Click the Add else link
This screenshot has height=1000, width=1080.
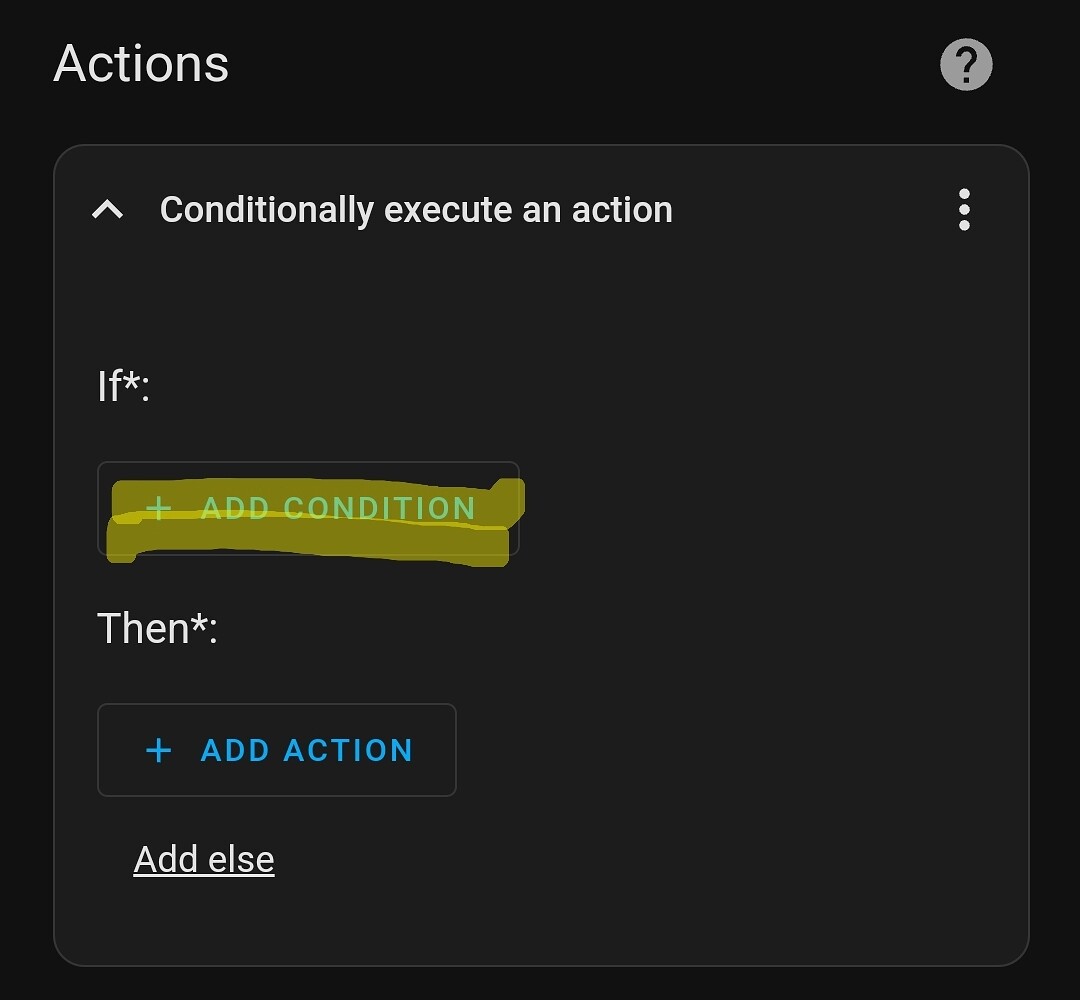click(203, 858)
